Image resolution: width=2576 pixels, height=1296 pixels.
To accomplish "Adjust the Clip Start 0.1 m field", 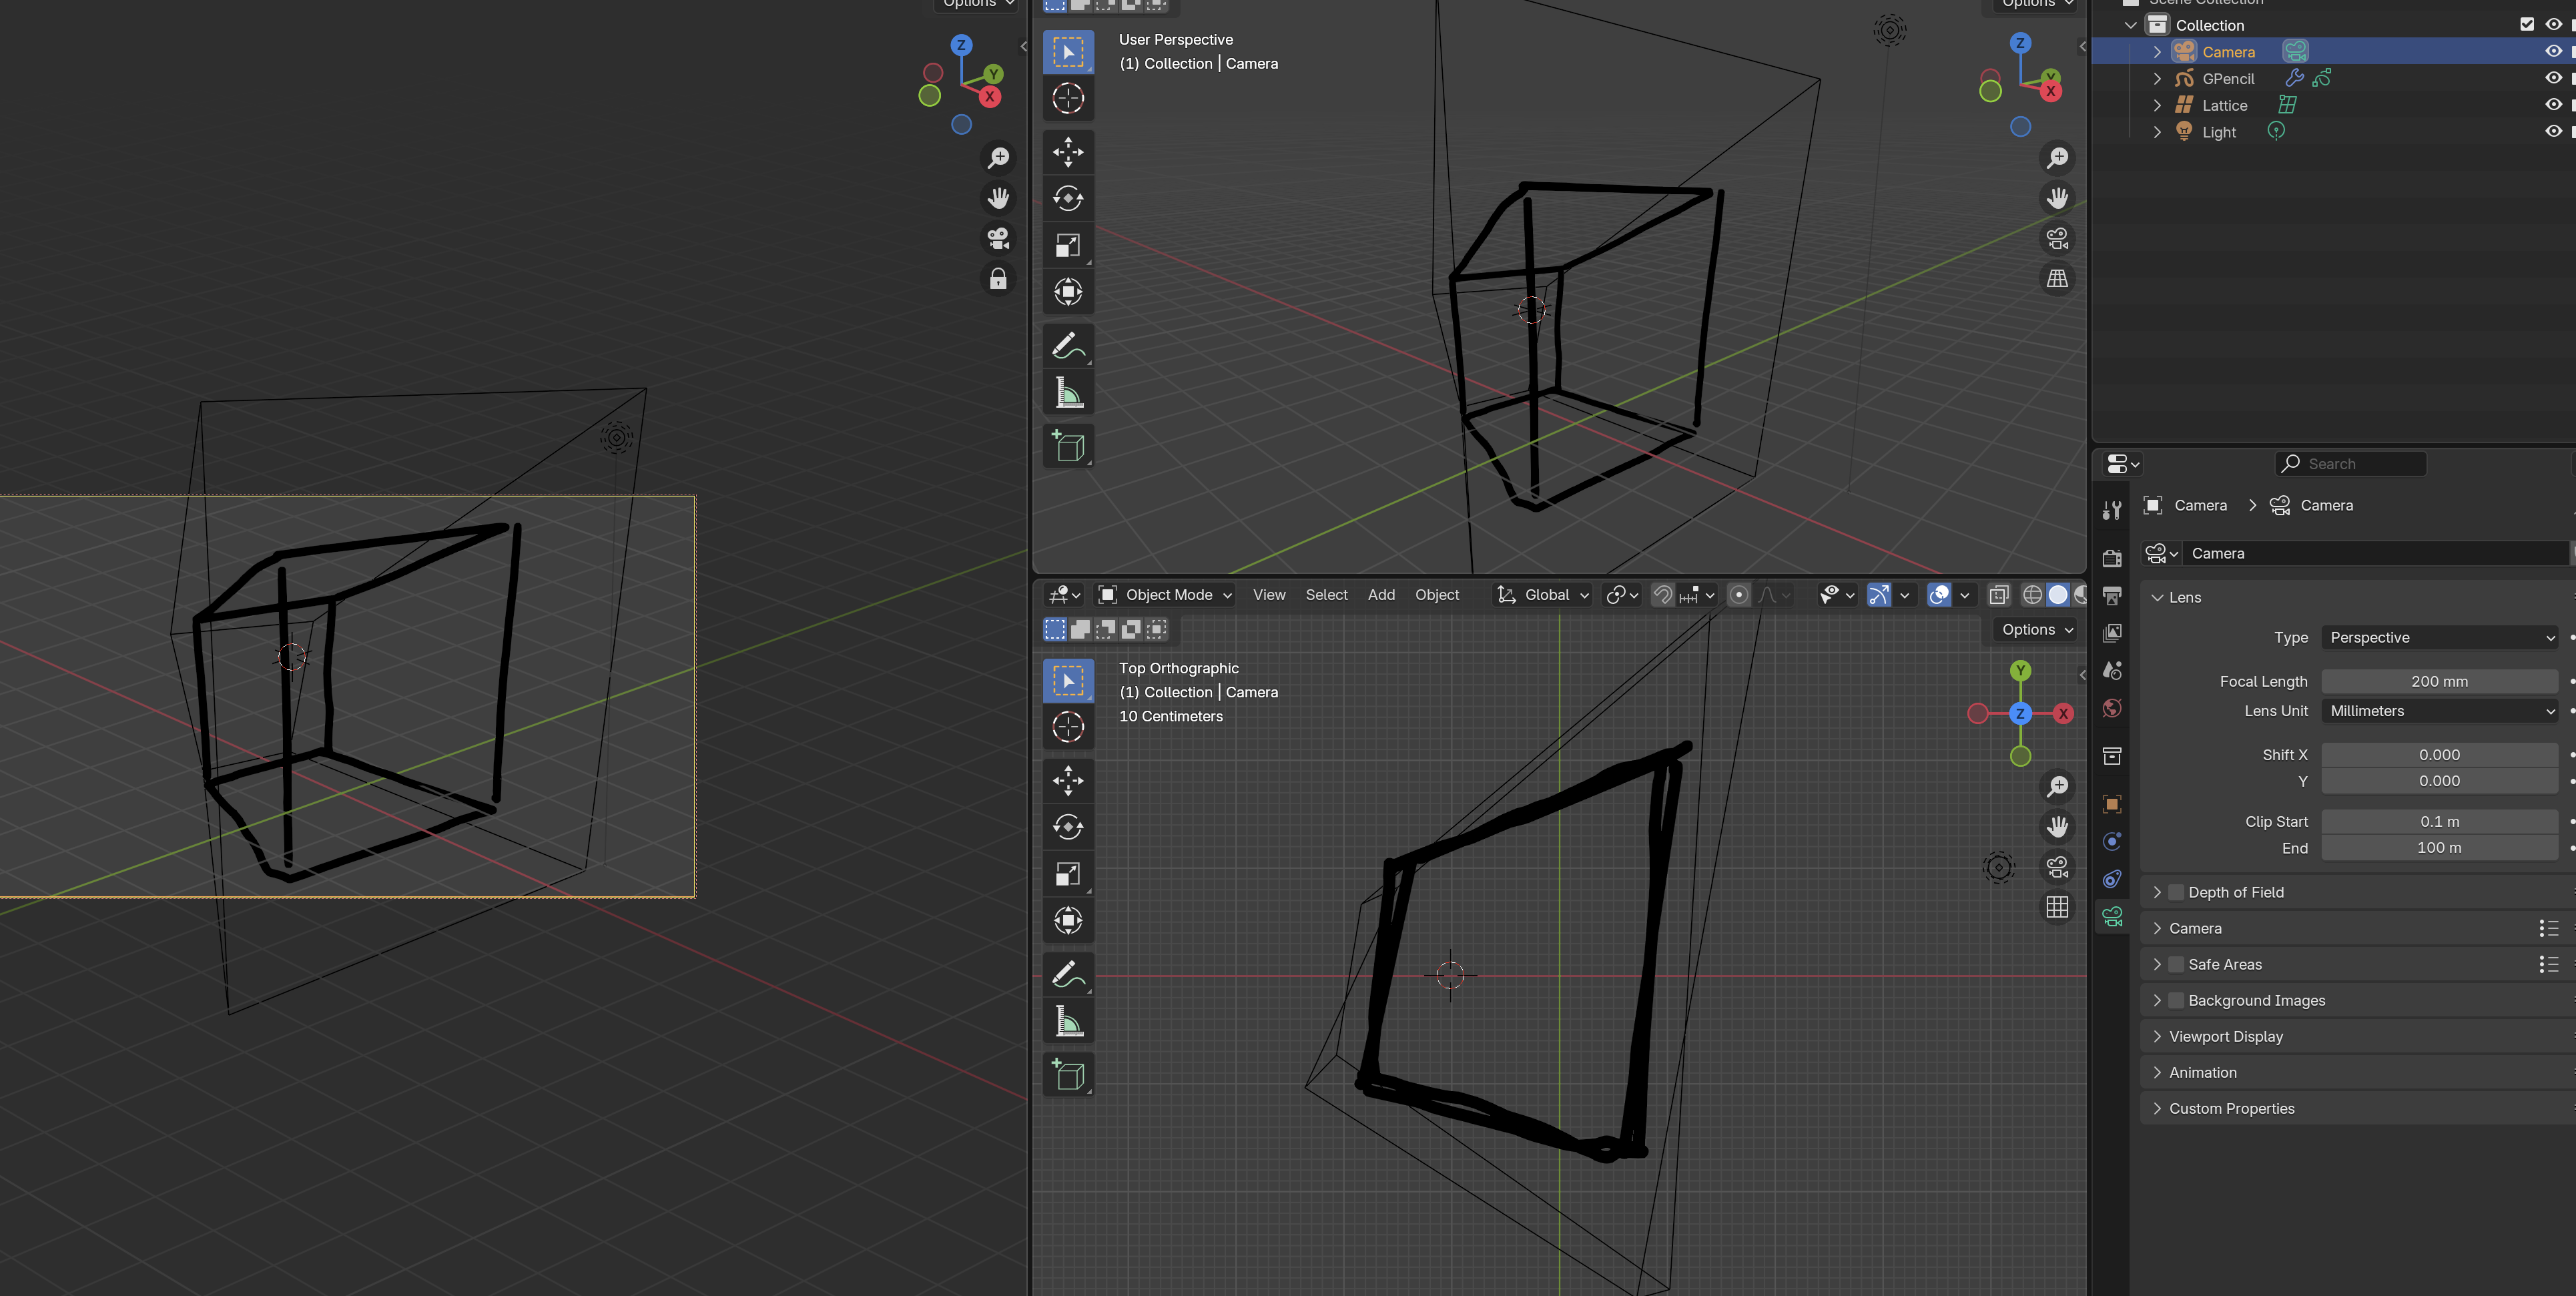I will pyautogui.click(x=2439, y=822).
